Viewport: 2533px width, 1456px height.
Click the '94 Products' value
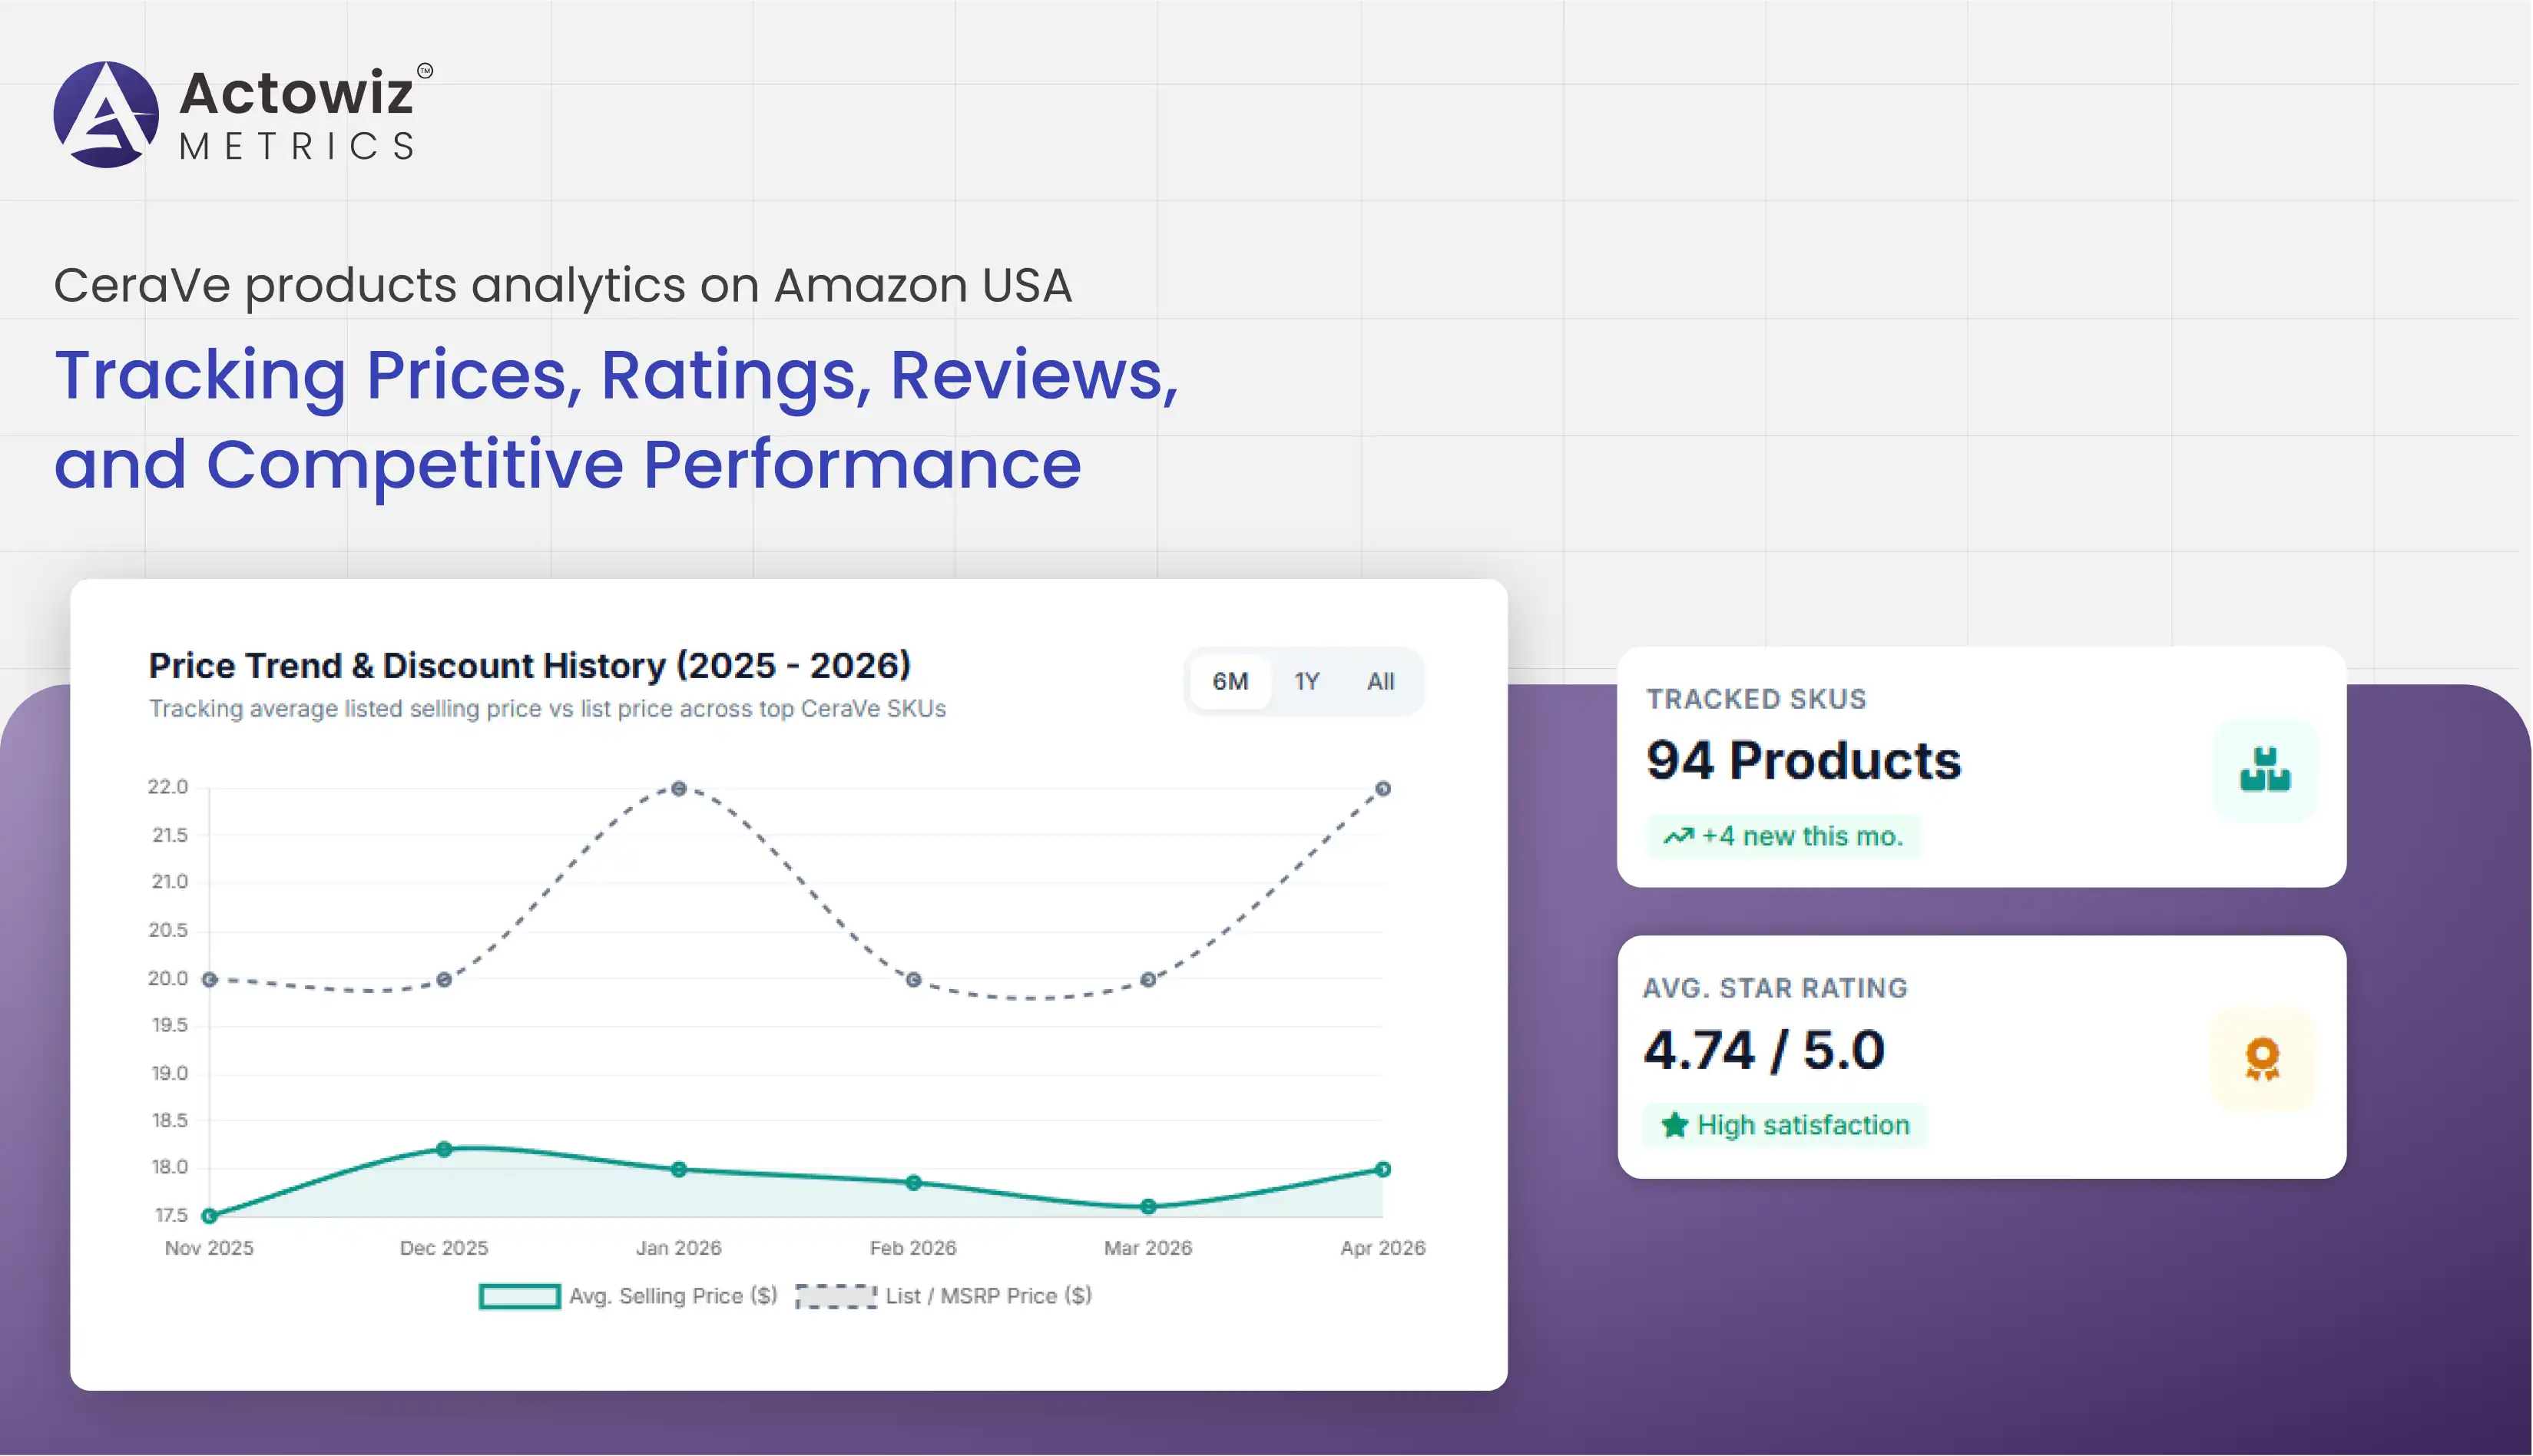pos(1803,760)
